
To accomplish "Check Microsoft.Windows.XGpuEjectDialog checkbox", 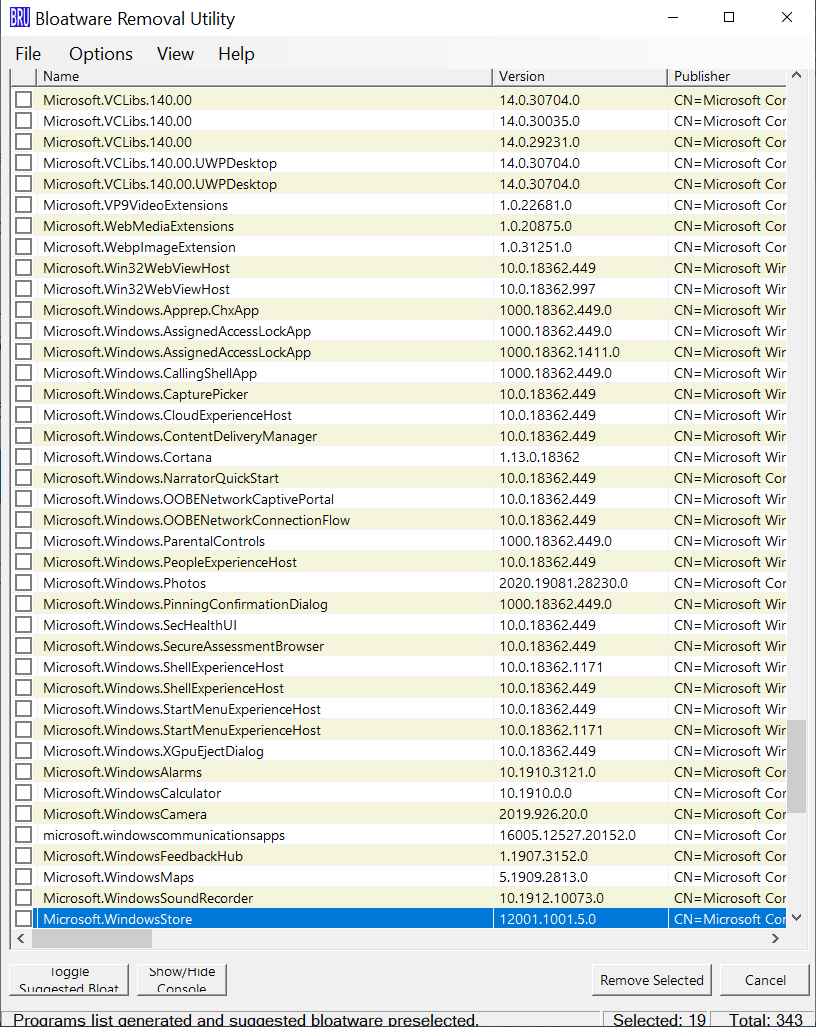I will tap(24, 751).
